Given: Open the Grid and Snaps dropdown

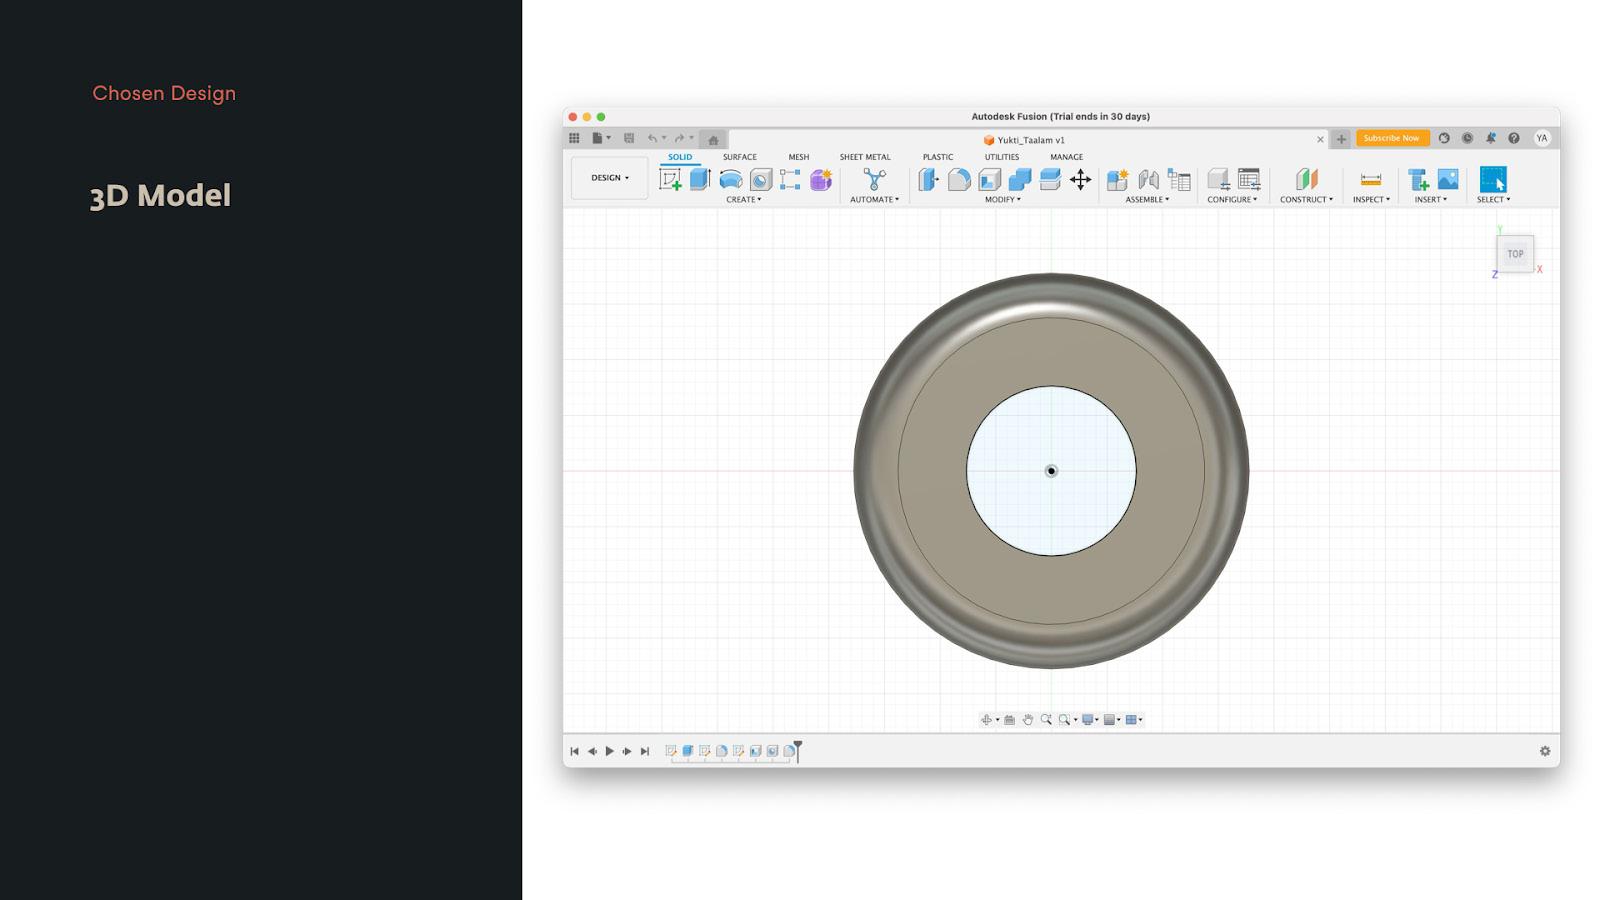Looking at the screenshot, I should 1112,720.
